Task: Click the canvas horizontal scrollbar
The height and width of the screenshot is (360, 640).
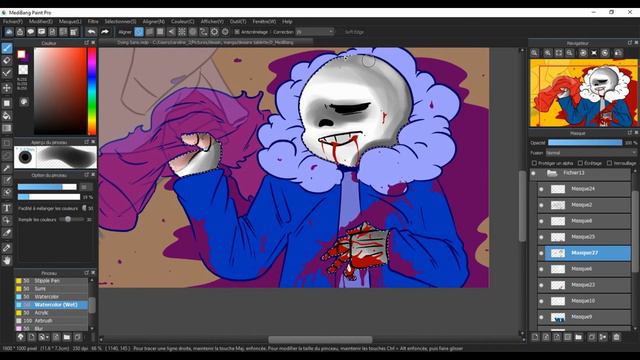Action: coord(320,340)
